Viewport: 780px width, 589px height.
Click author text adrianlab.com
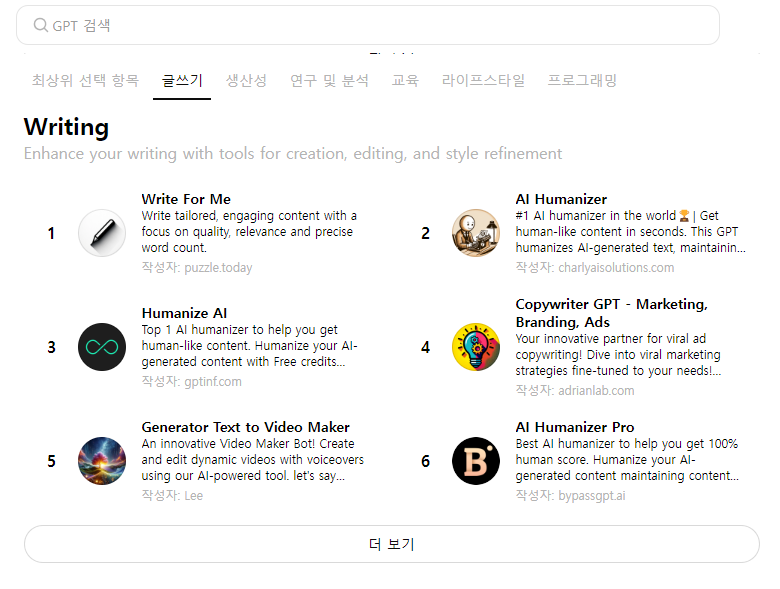tap(596, 391)
